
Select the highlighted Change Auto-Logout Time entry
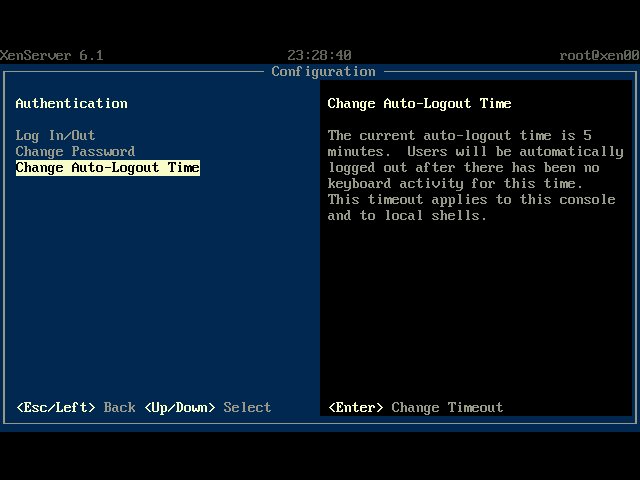coord(108,168)
